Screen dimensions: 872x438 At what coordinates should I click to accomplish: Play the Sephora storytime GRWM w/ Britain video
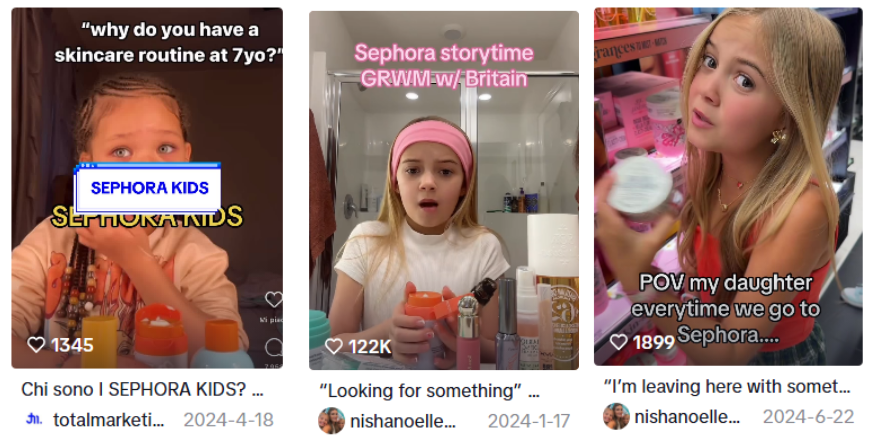point(444,190)
